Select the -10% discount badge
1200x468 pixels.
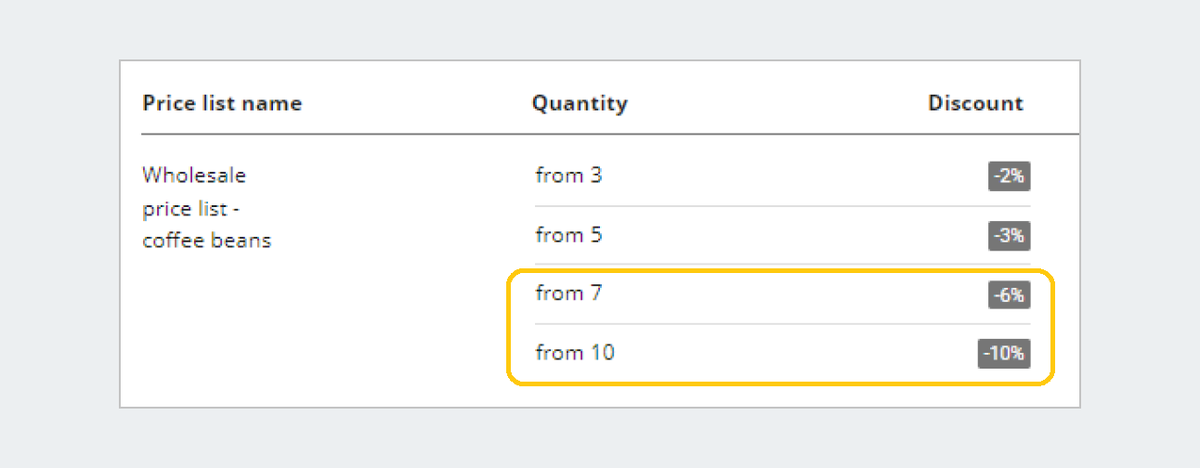tap(1004, 354)
